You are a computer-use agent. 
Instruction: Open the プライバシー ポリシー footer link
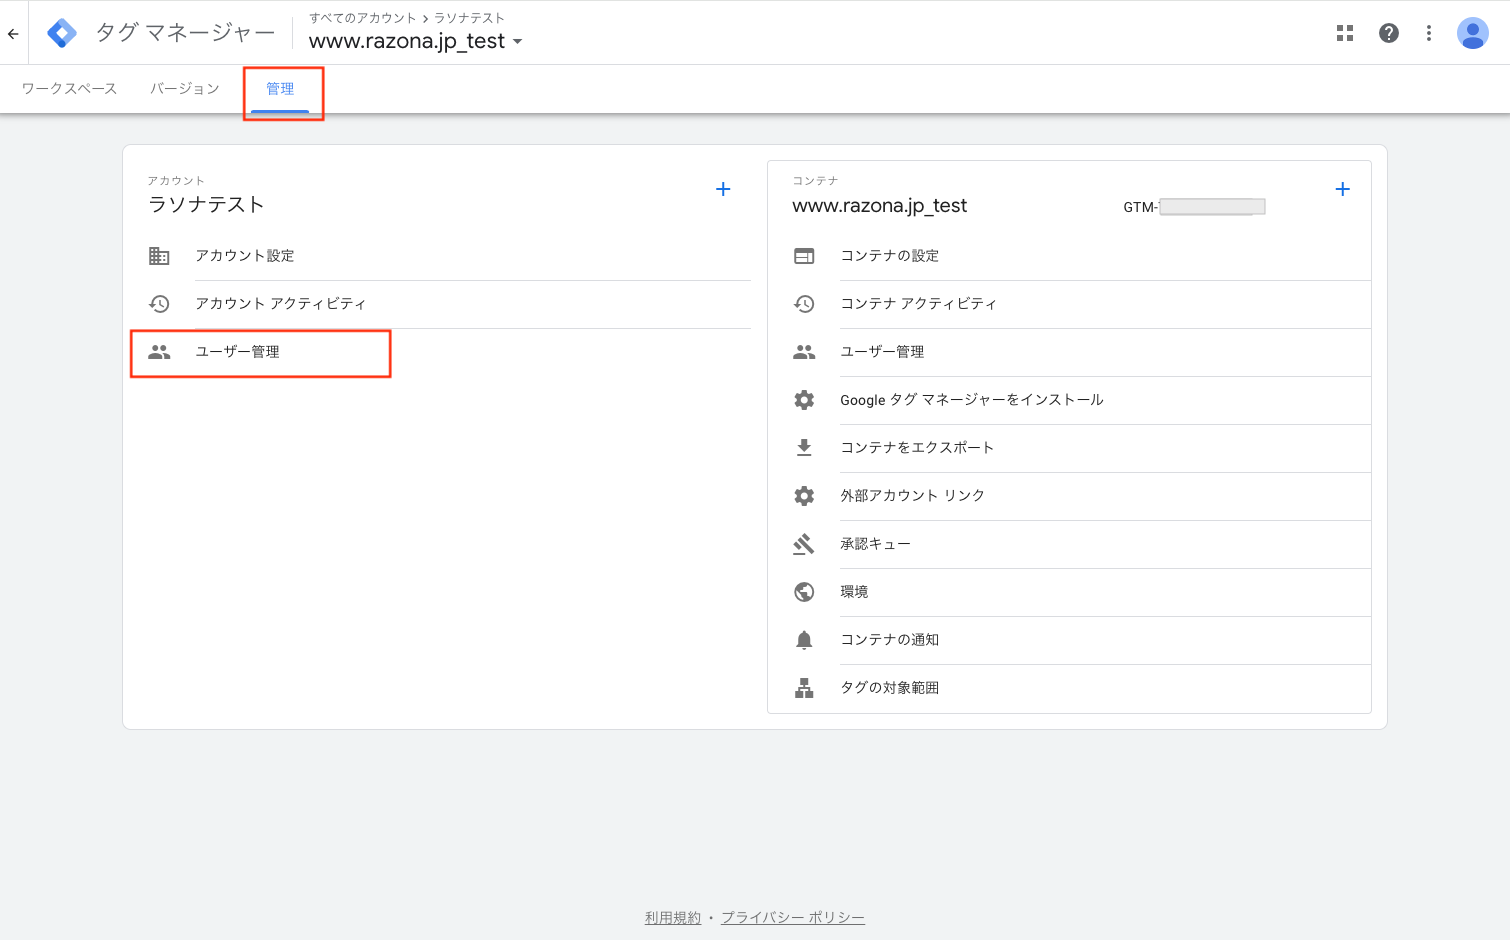click(793, 918)
